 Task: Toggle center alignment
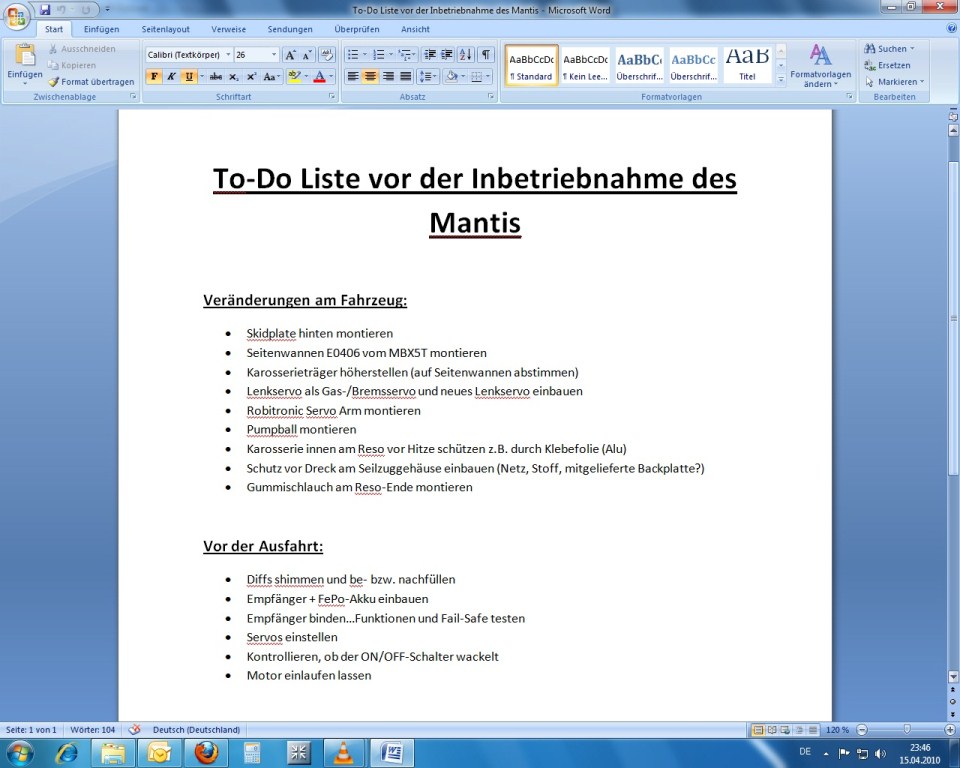tap(370, 77)
